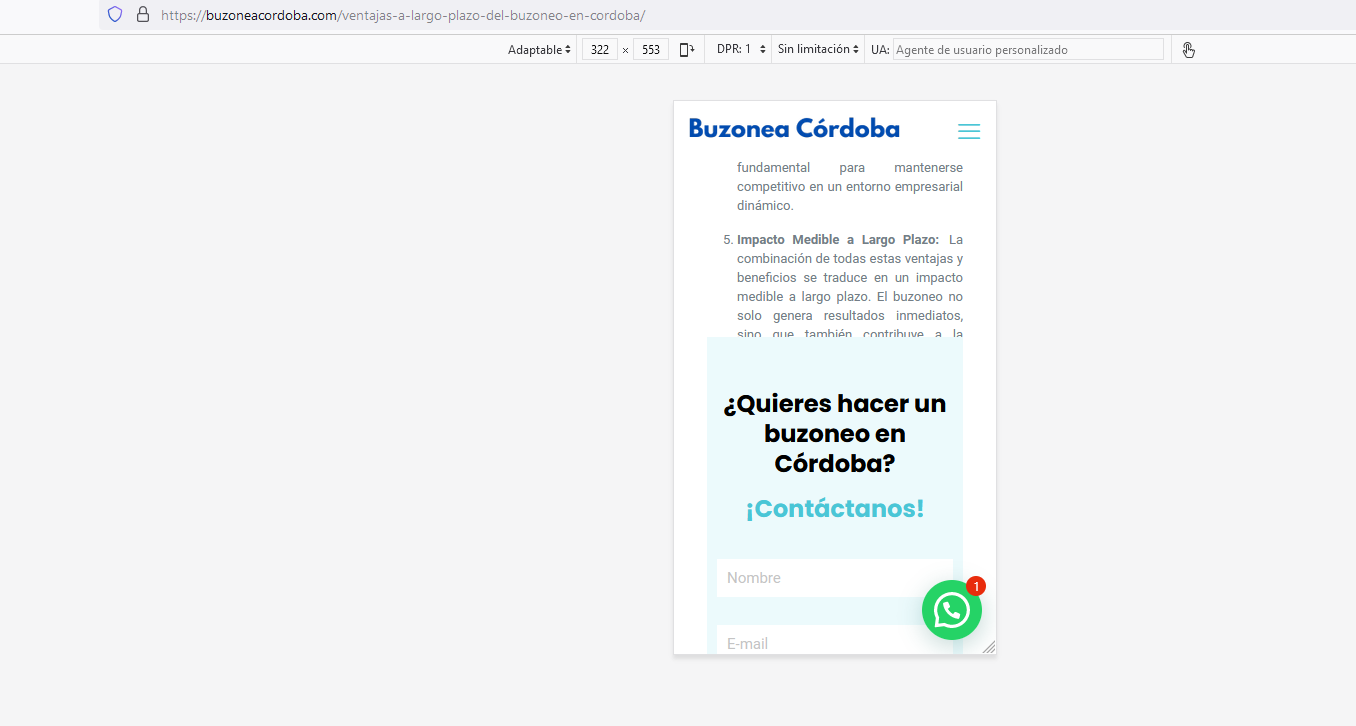Open the Adaptable device dropdown
Viewport: 1356px width, 726px height.
(539, 49)
